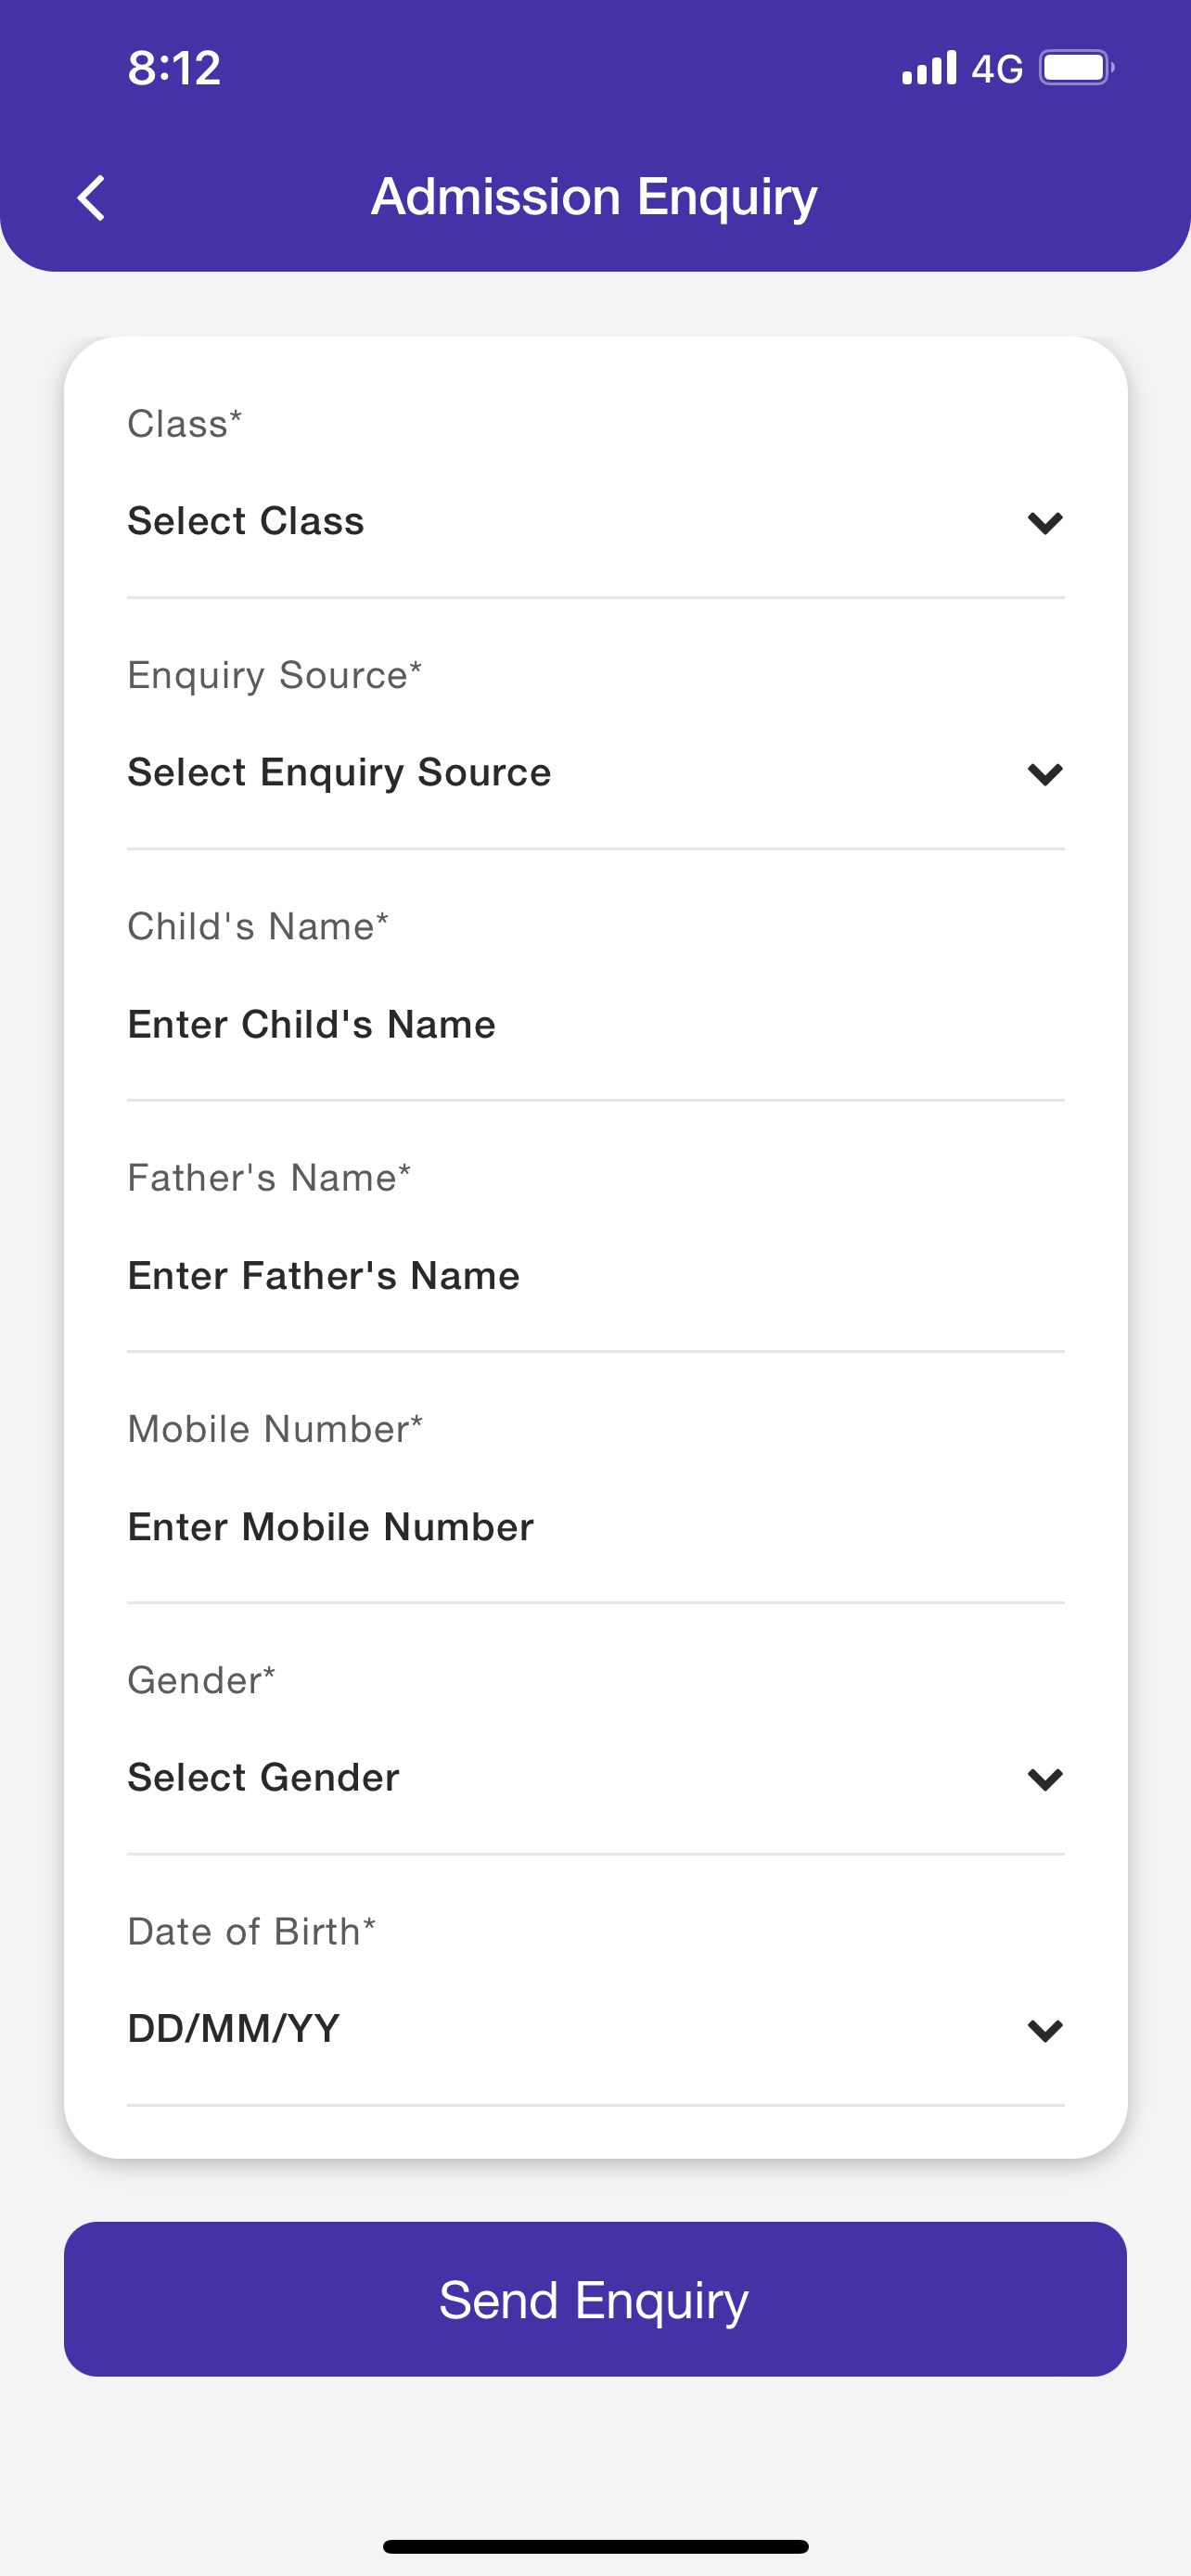Tap the 'Select Gender' field
Screen dimensions: 1191x2576
pos(263,1777)
